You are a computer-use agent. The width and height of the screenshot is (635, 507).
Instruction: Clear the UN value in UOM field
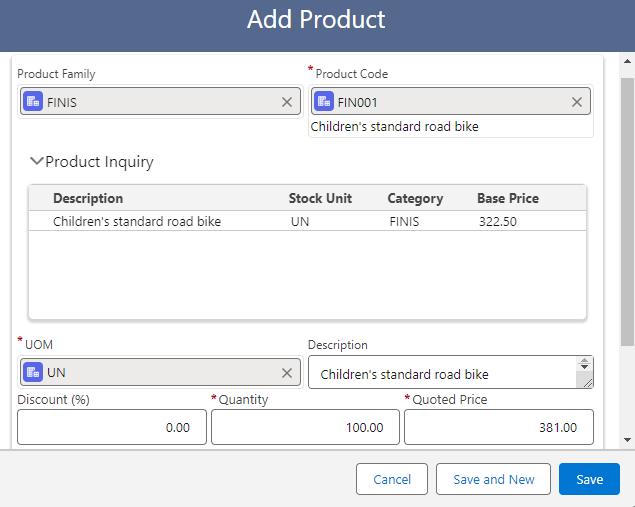(287, 373)
